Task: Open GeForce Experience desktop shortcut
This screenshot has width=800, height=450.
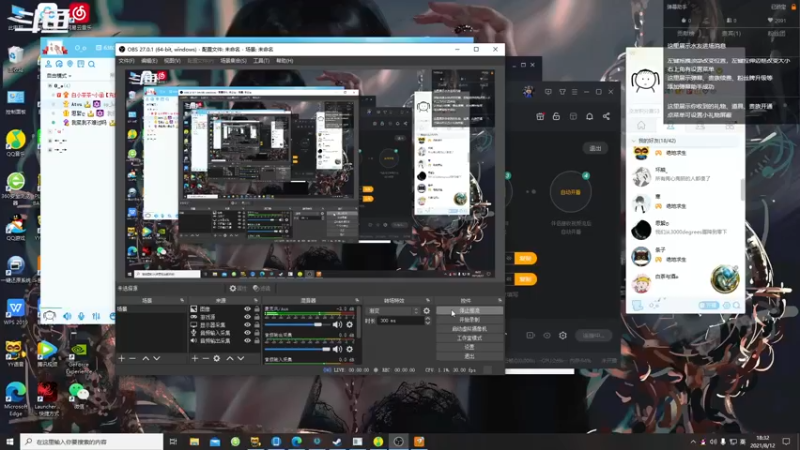Action: pyautogui.click(x=79, y=358)
